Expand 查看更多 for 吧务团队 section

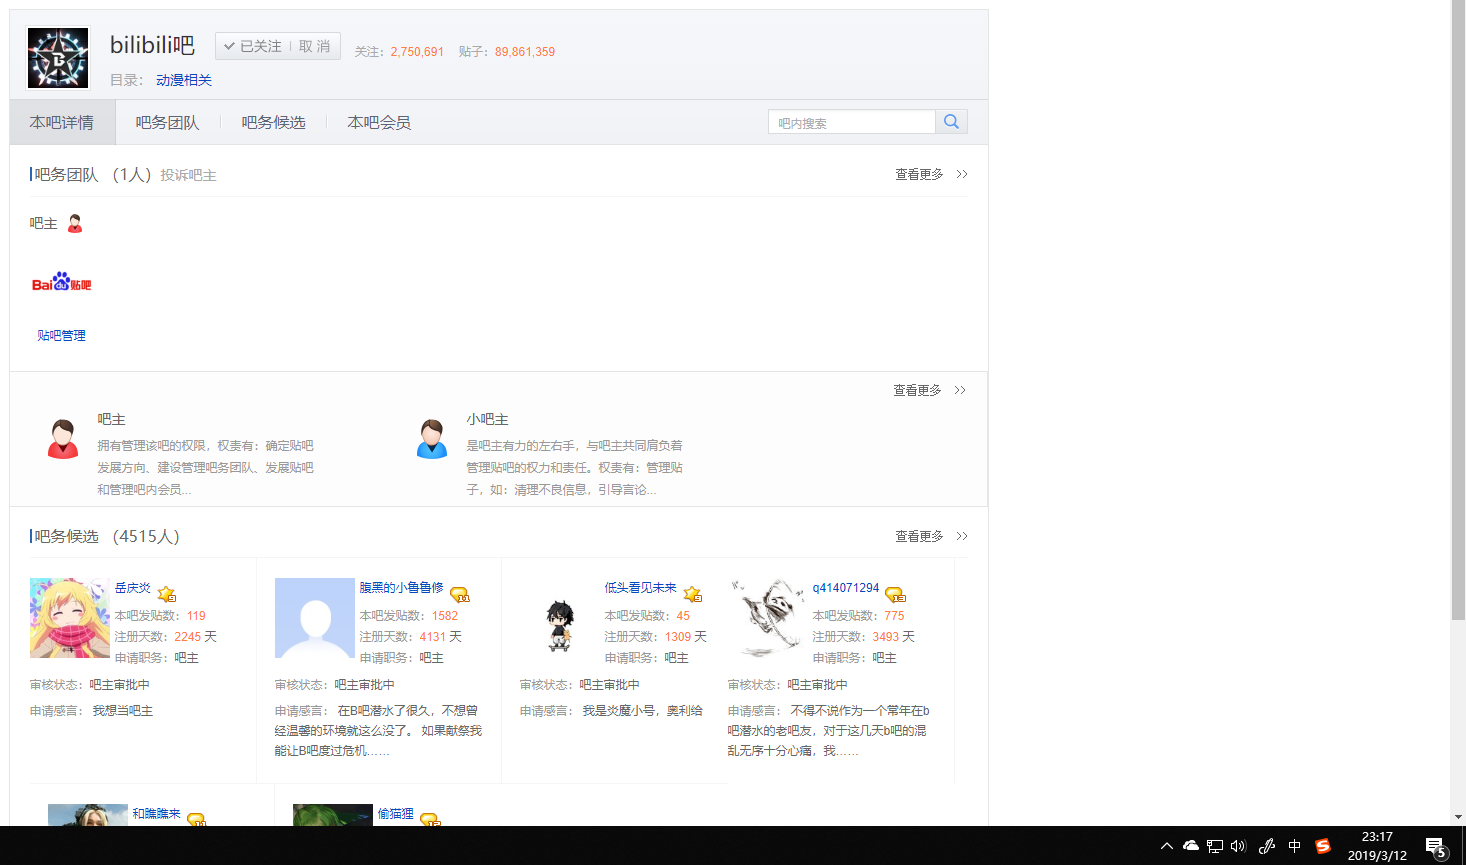coord(930,174)
